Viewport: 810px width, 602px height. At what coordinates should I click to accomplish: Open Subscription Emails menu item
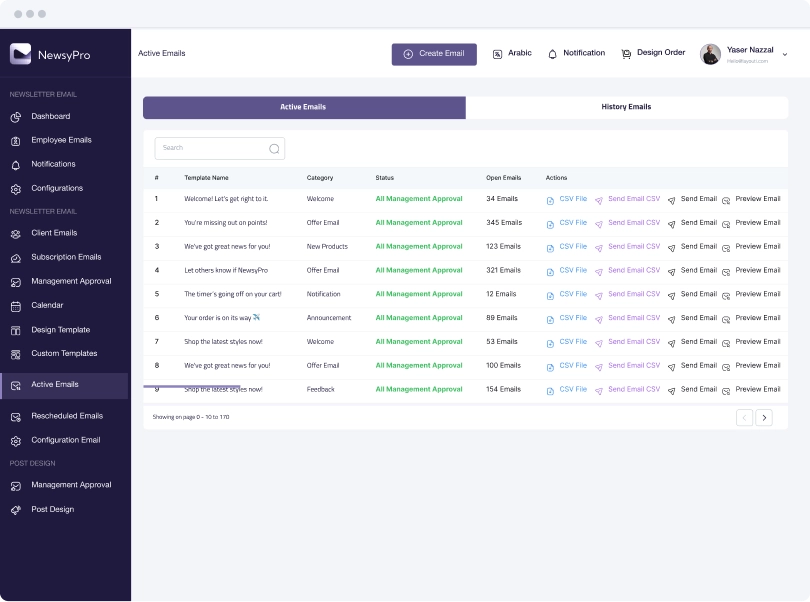pyautogui.click(x=66, y=257)
